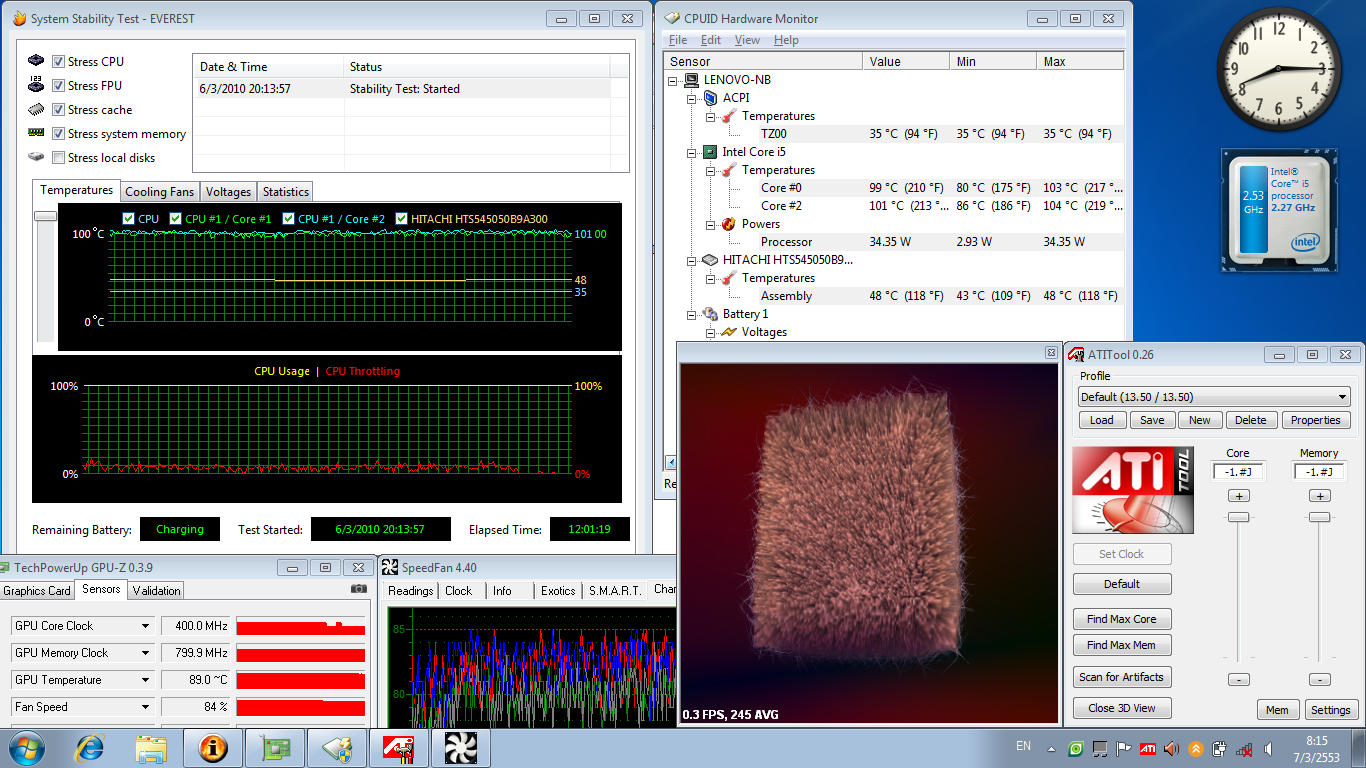
Task: Open Action Center flag tray icon
Action: (1124, 748)
